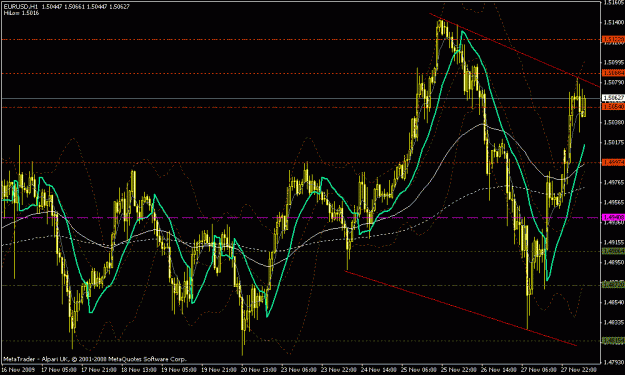
Task: Click the orange 1.50540 level price tag
Action: (x=613, y=107)
